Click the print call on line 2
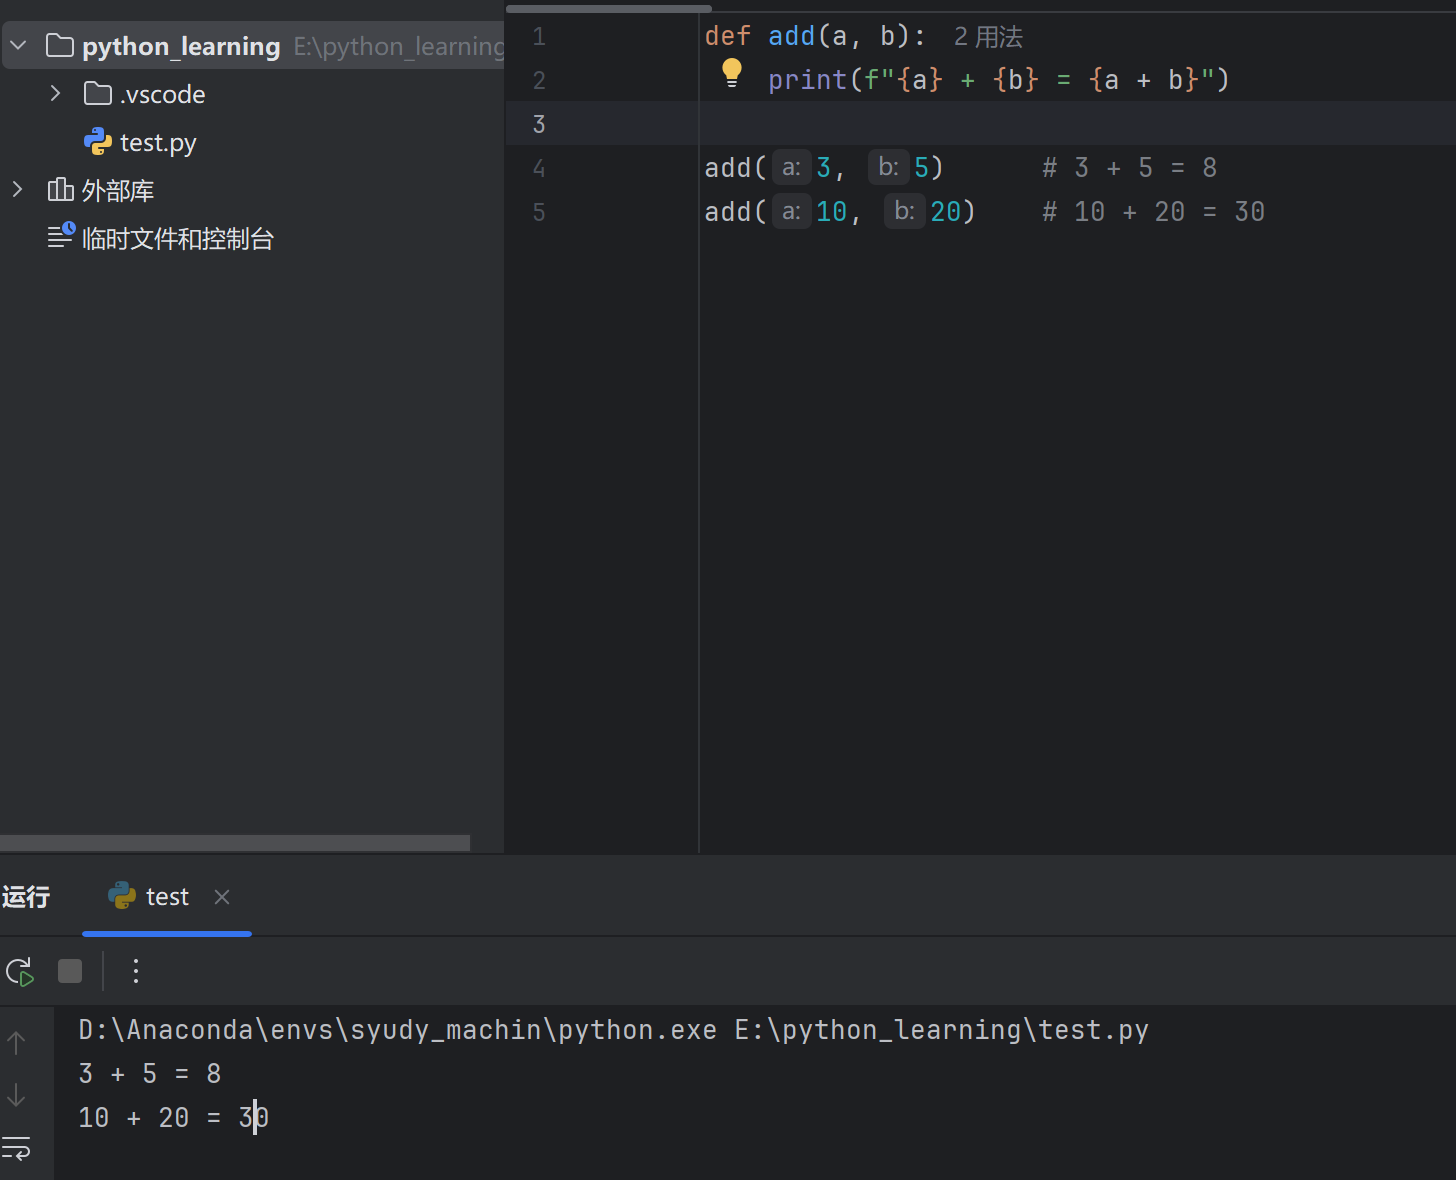Viewport: 1456px width, 1180px height. coord(808,80)
